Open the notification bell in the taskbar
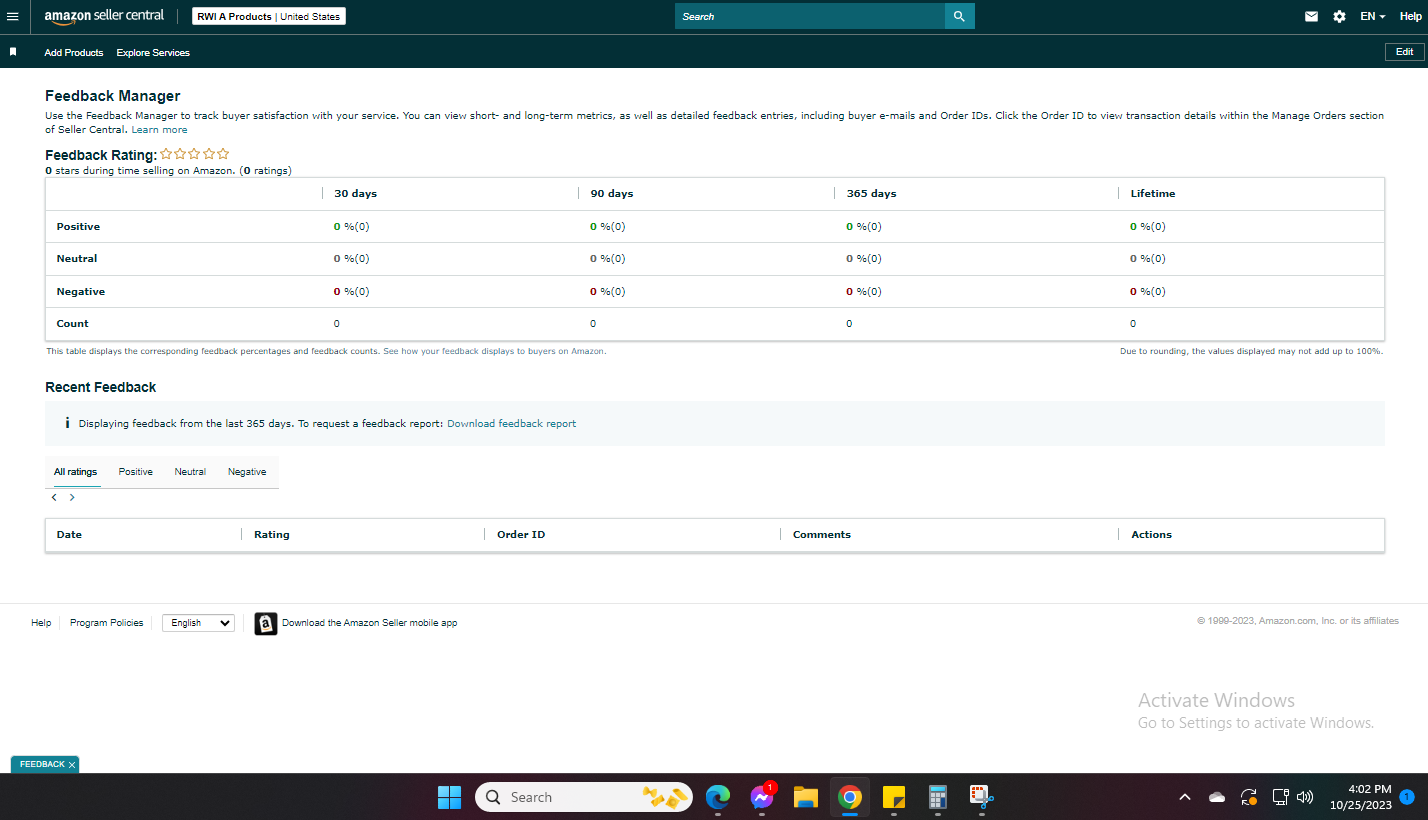The width and height of the screenshot is (1428, 820). point(1407,797)
